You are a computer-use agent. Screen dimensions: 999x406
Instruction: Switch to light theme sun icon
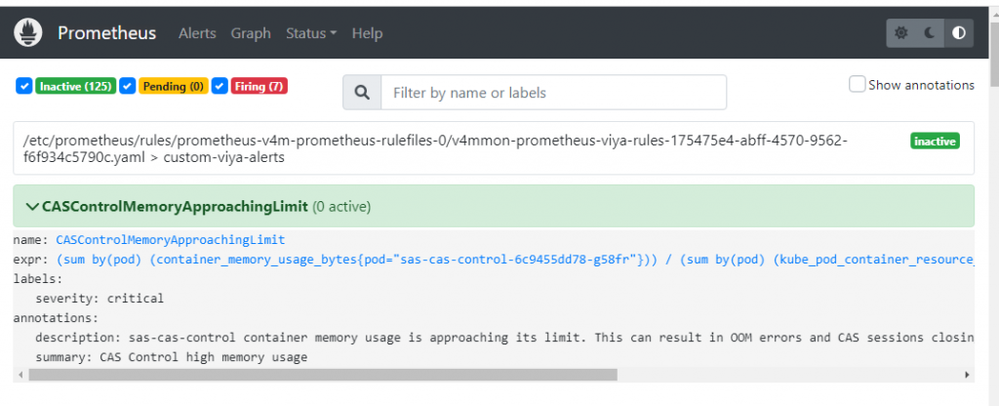click(901, 33)
